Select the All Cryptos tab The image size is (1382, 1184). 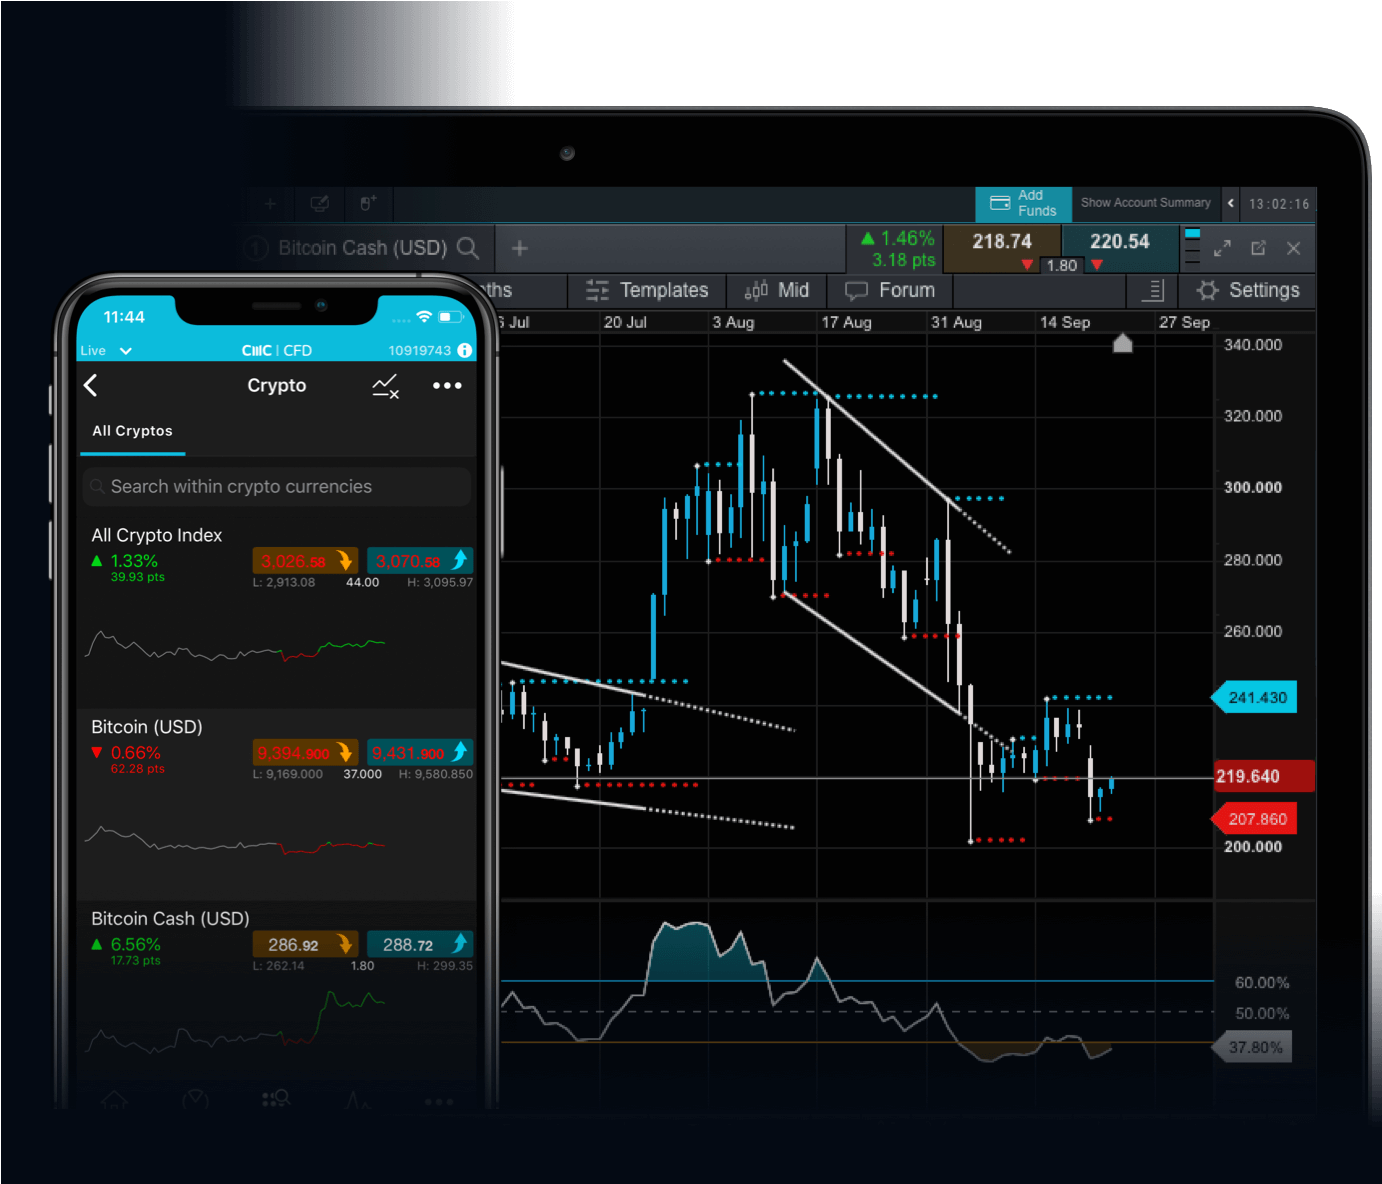[x=133, y=431]
